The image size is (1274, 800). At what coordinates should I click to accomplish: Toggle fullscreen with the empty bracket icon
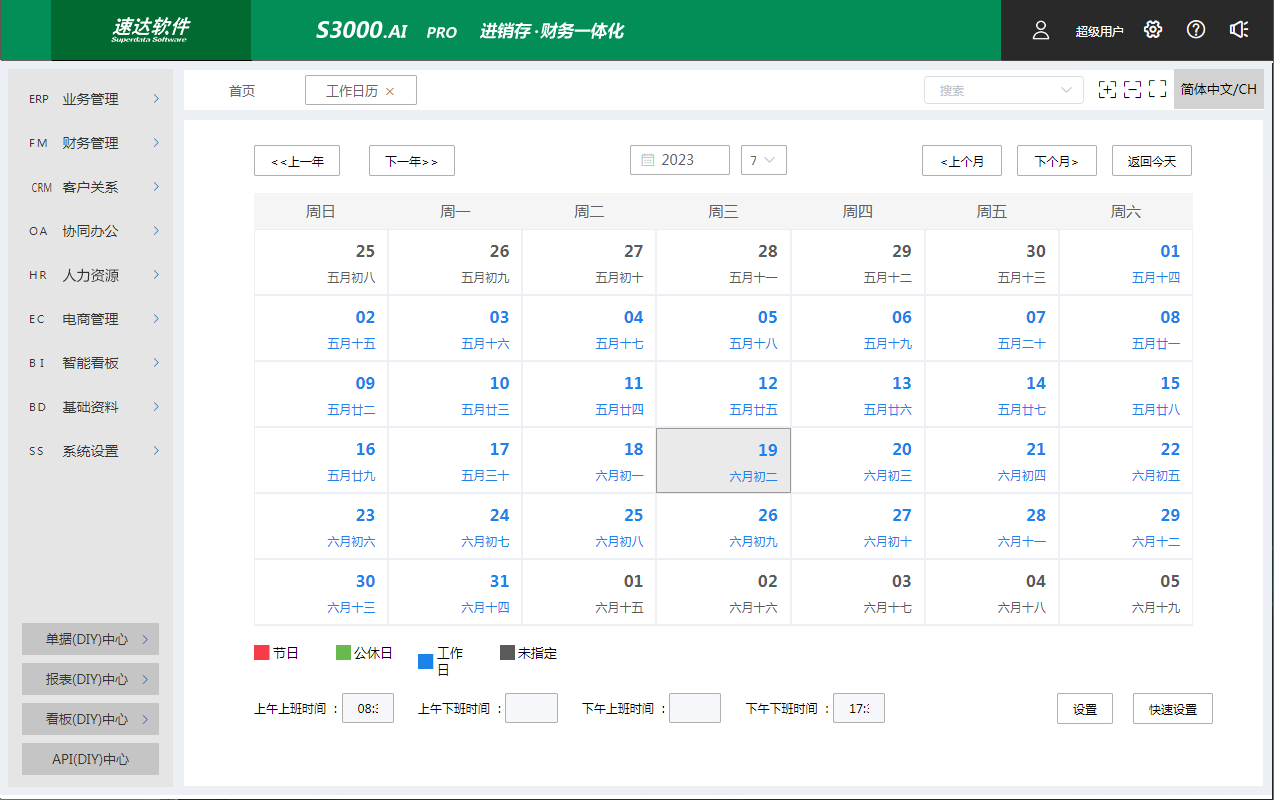click(1158, 90)
